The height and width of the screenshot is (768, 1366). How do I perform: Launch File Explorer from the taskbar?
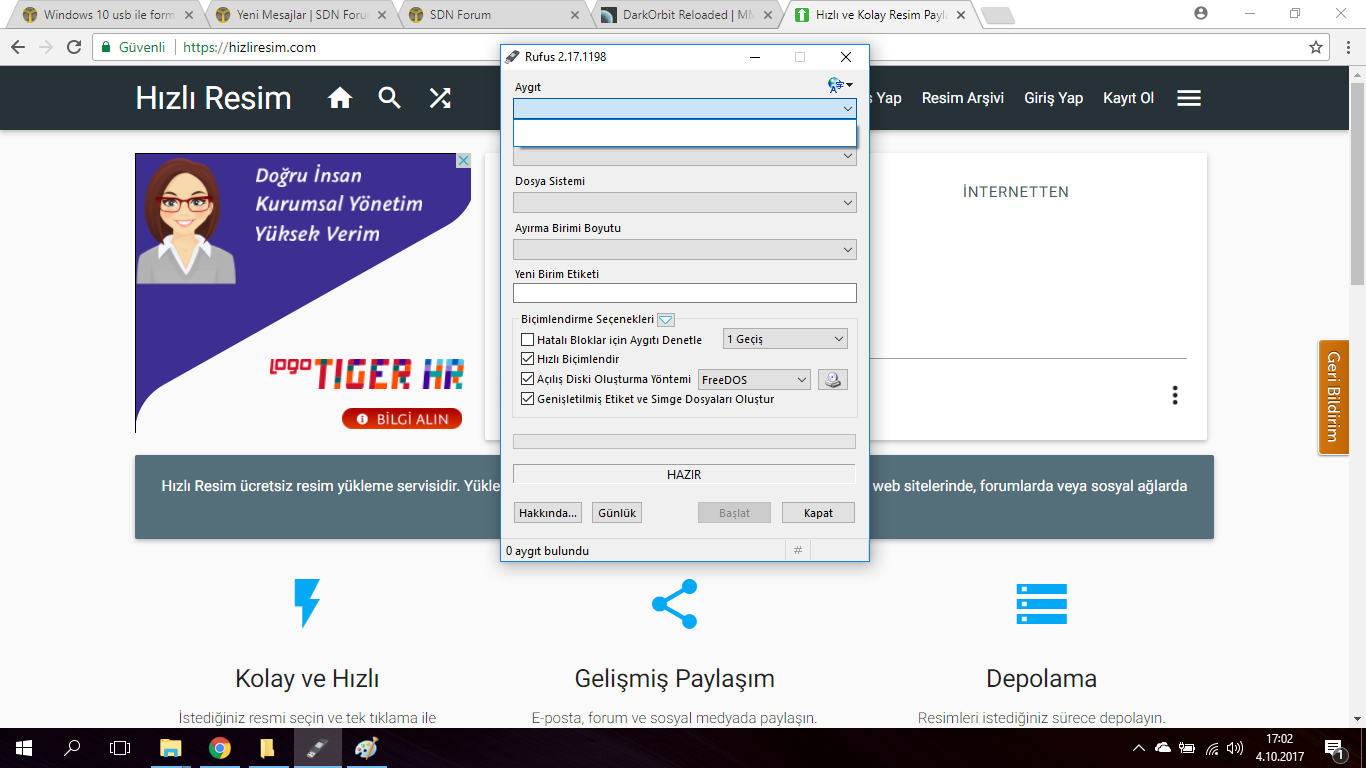coord(171,748)
